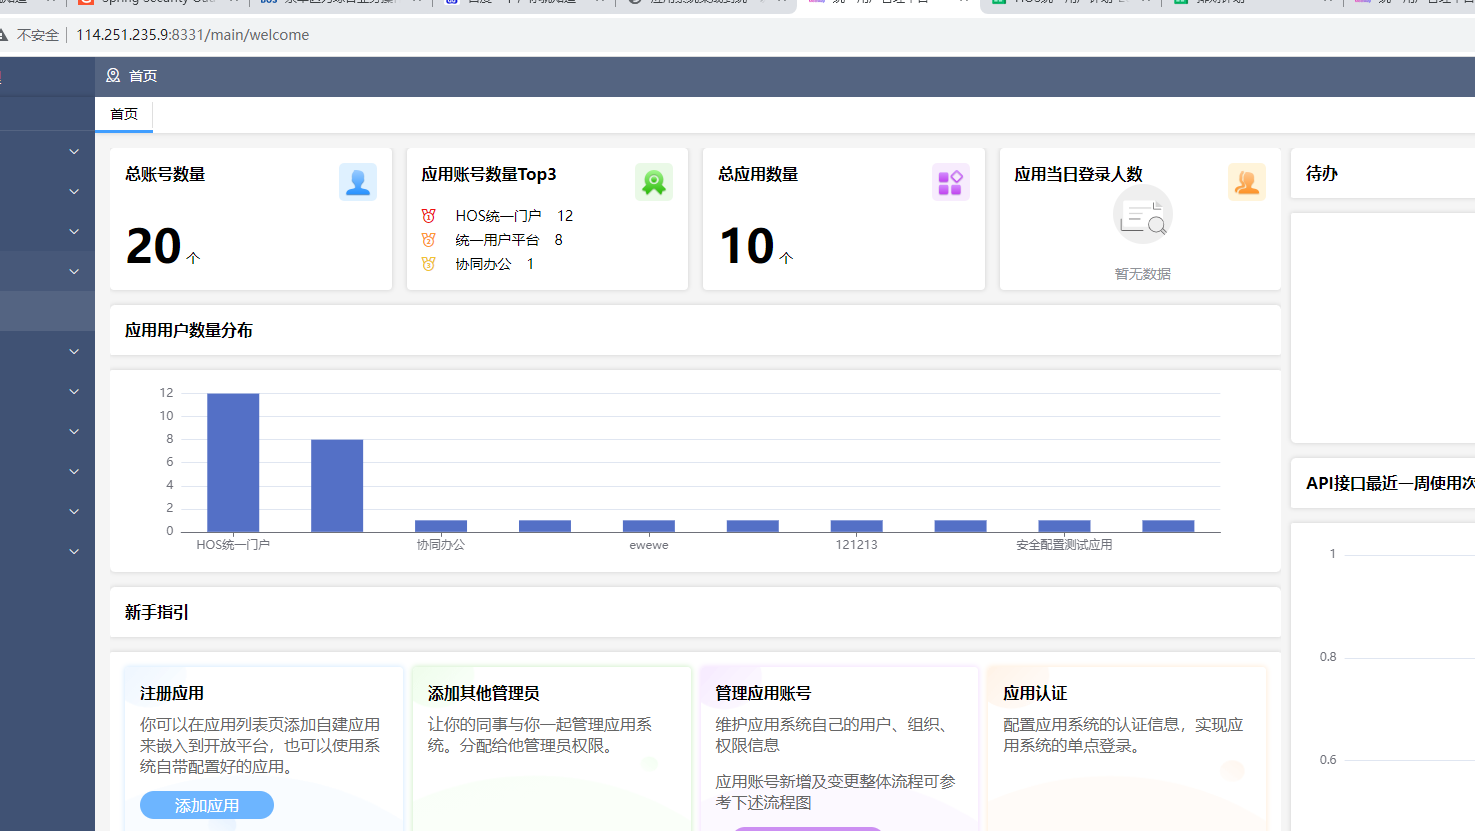Click the 协同办公 bar in the chart
Screen dimensions: 1475x831
441,526
